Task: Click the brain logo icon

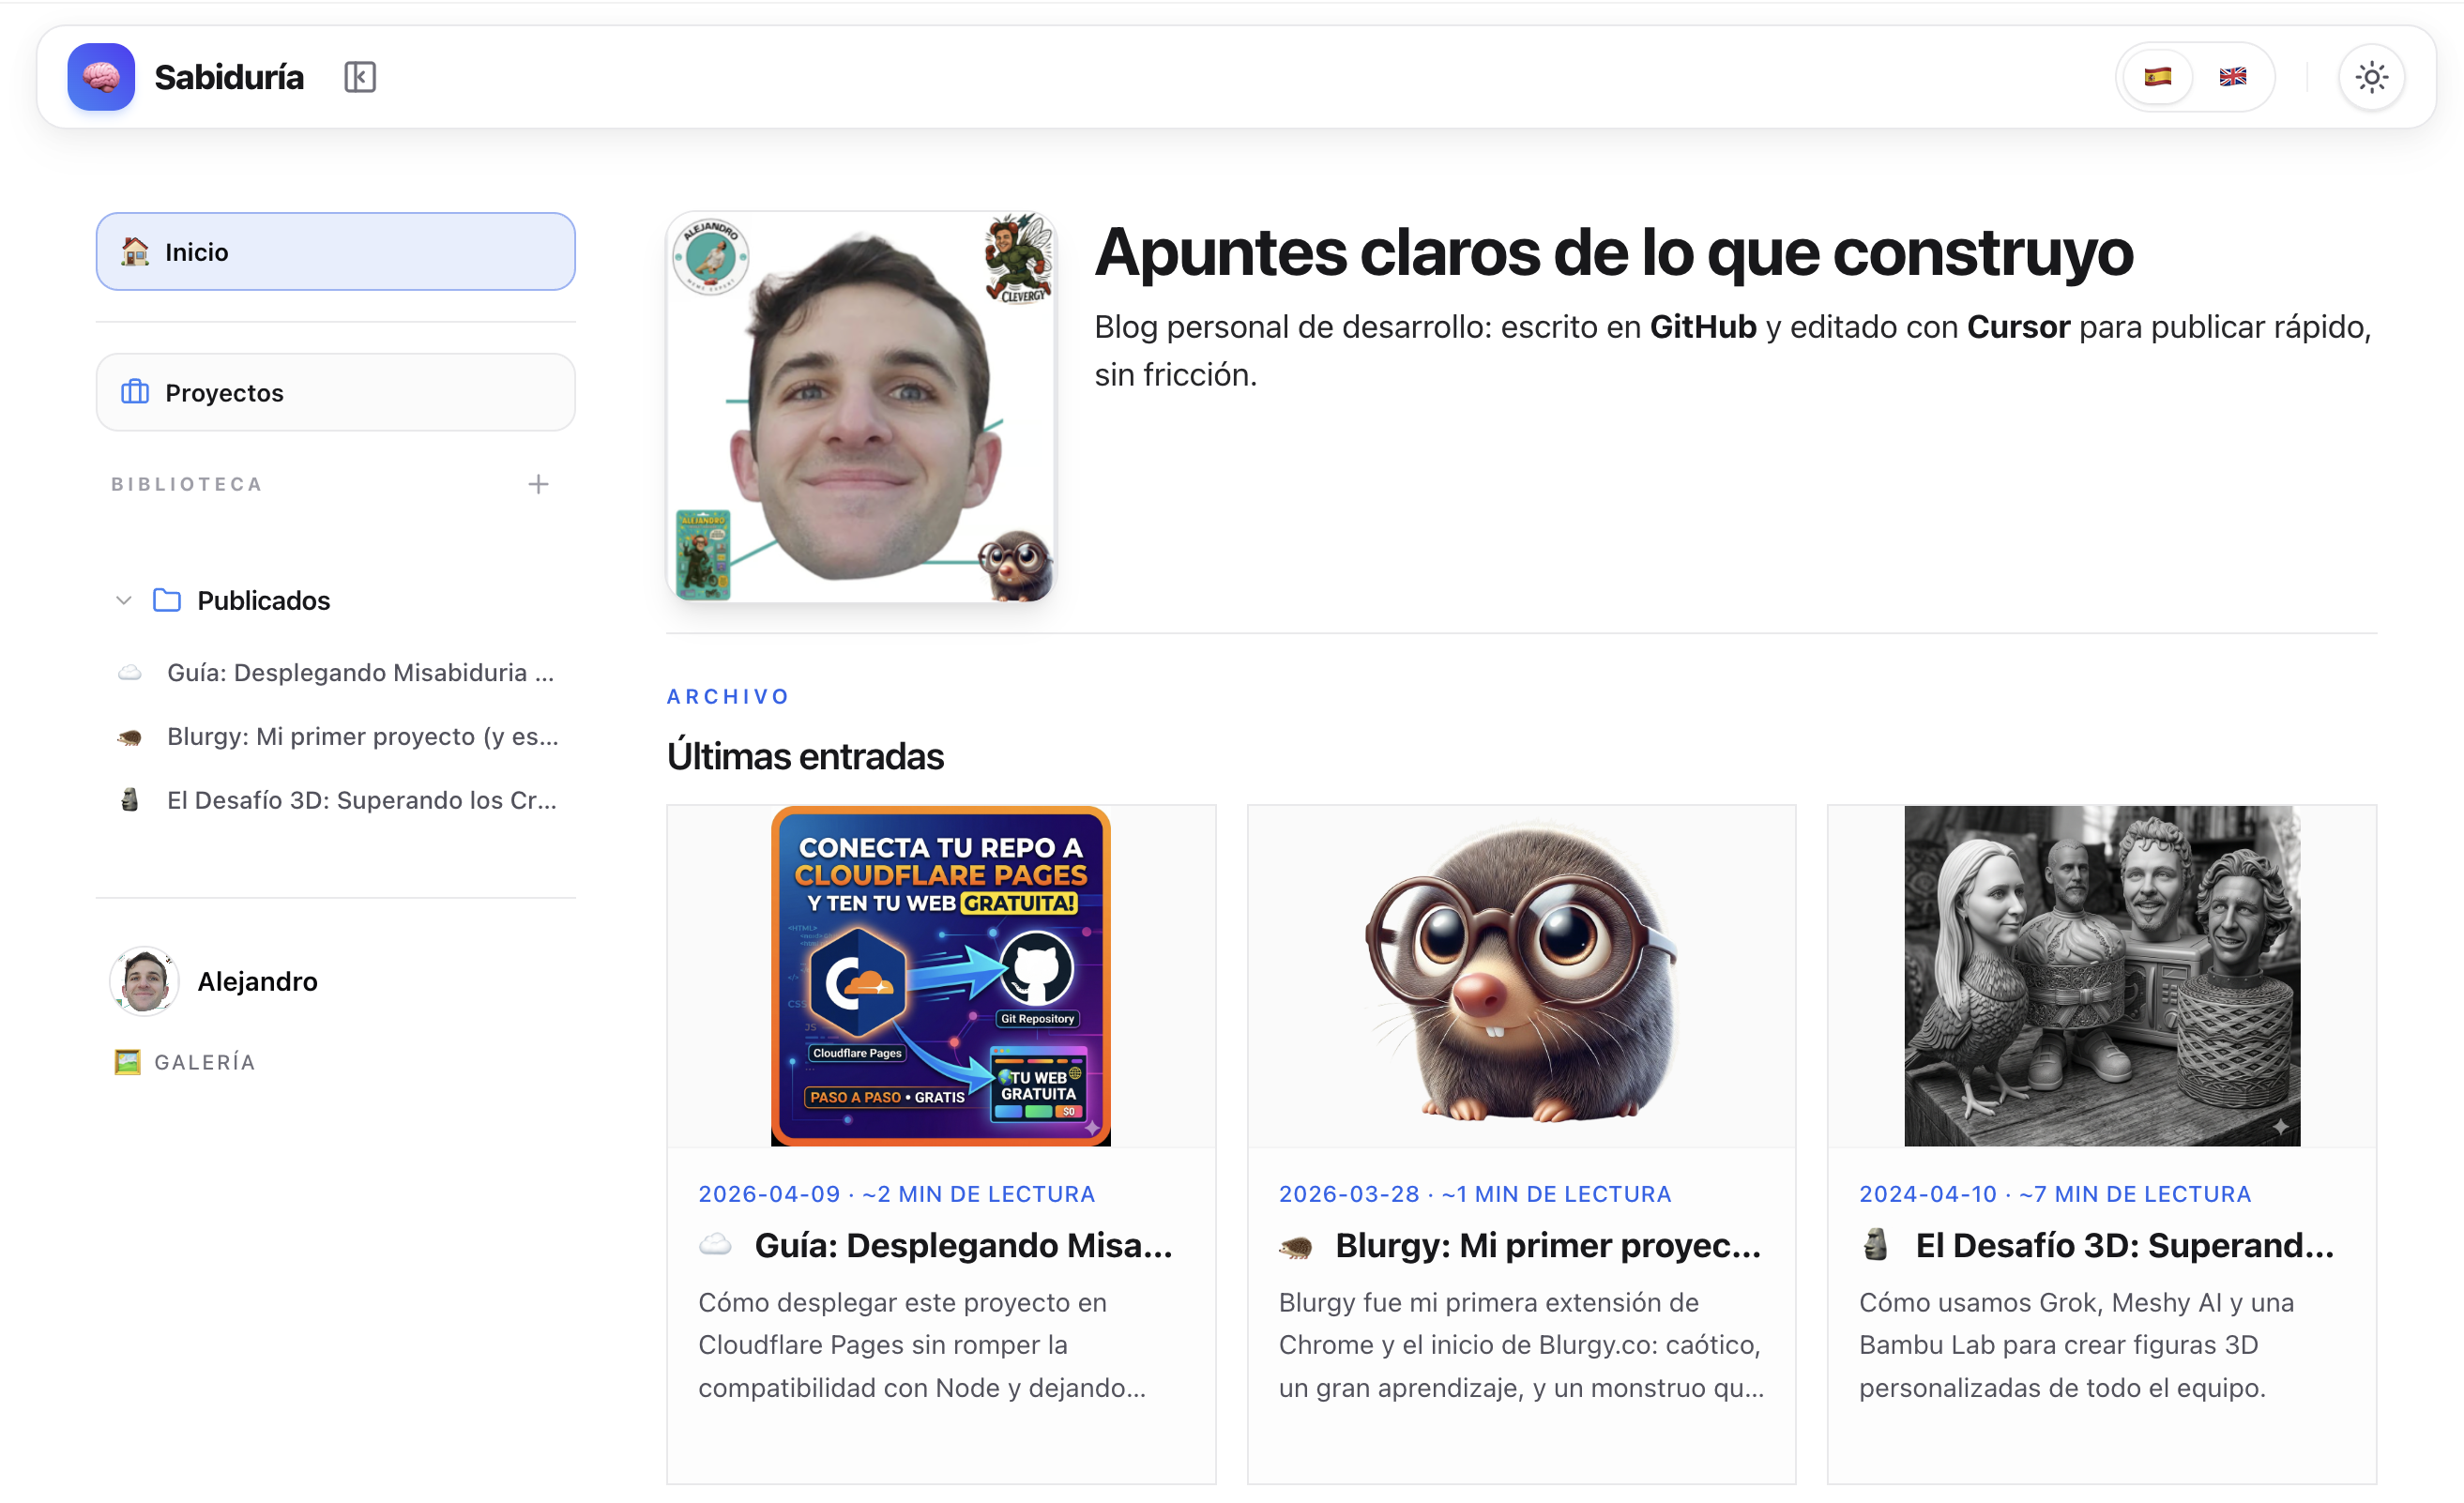Action: [101, 77]
